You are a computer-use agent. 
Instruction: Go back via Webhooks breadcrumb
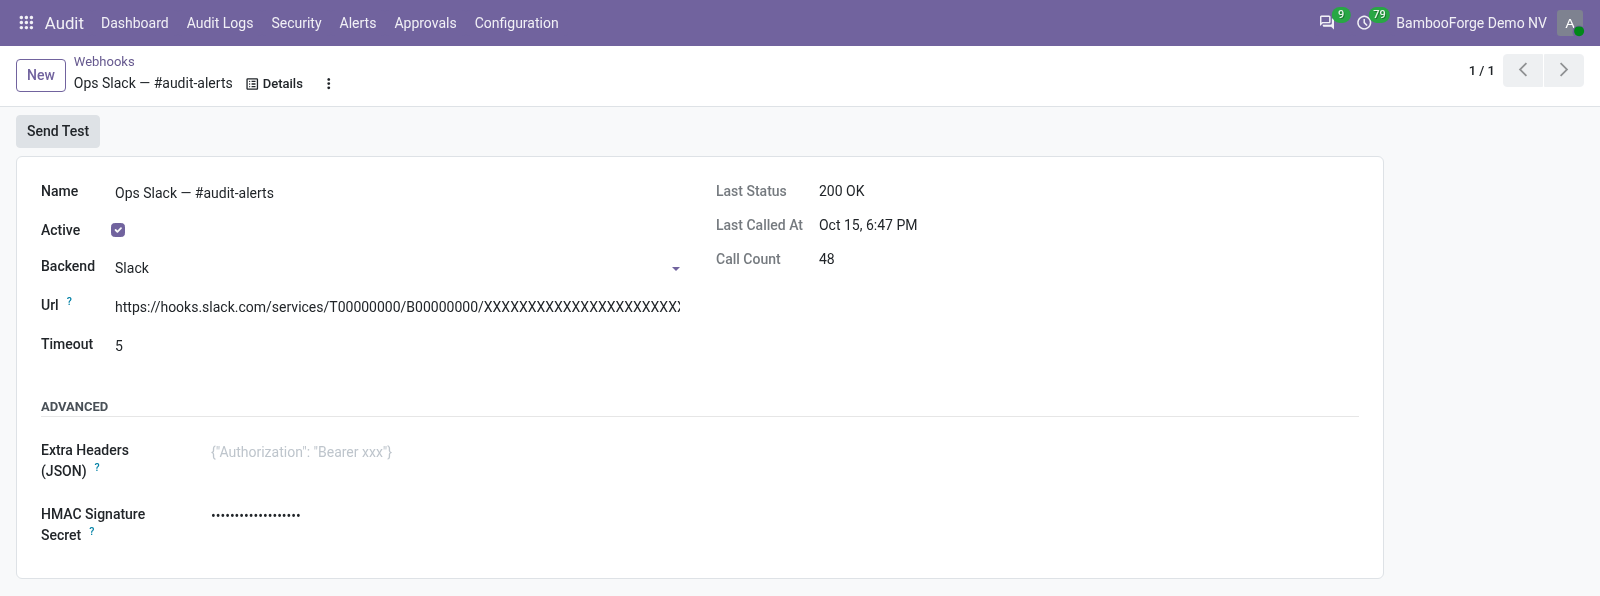tap(104, 62)
